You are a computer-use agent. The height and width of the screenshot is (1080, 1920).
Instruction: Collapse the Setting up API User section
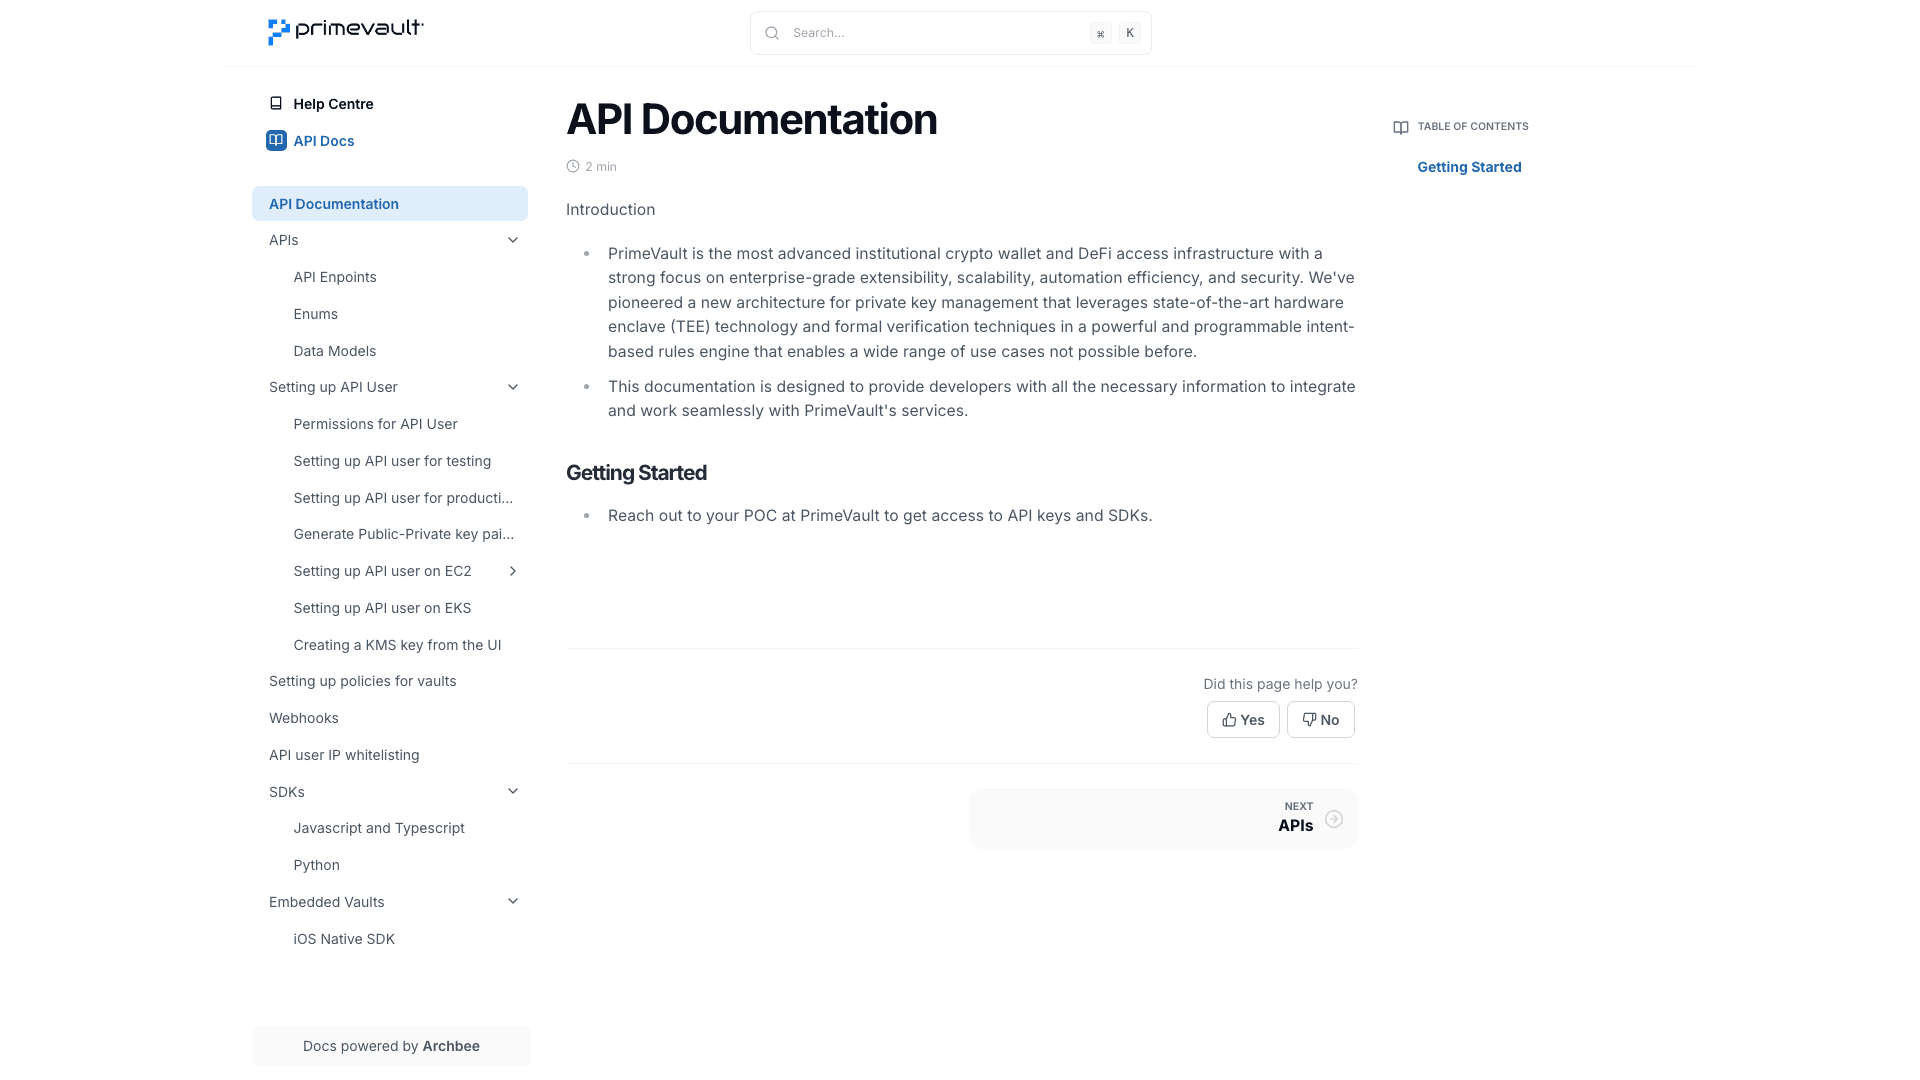(513, 386)
